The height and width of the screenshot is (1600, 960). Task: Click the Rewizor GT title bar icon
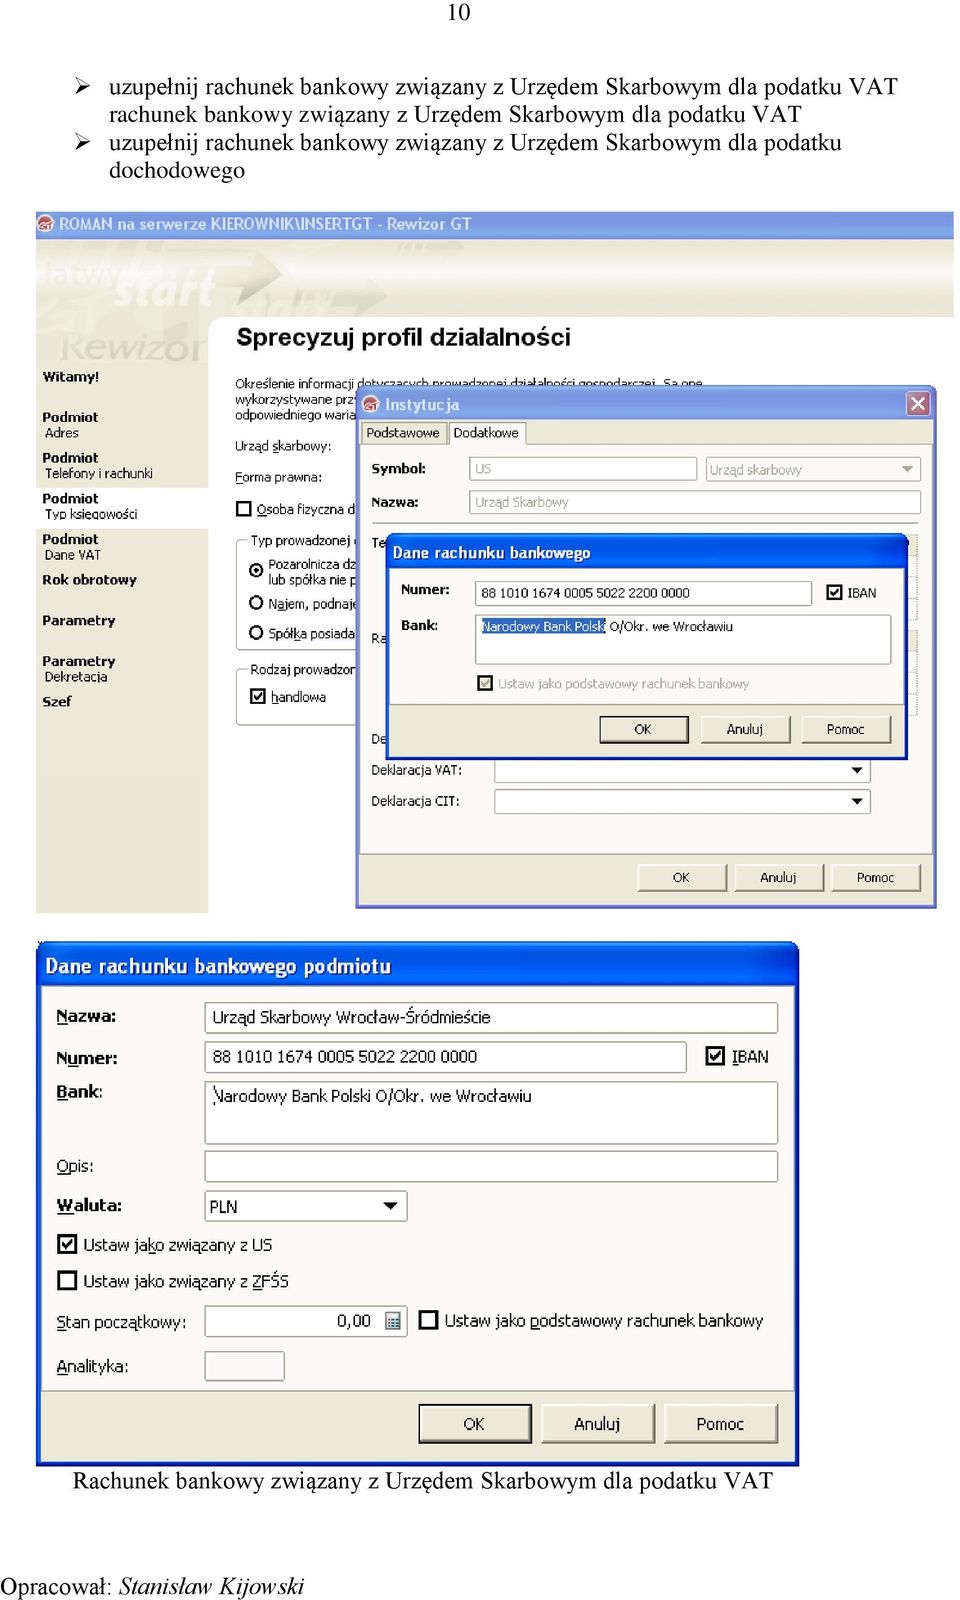(x=45, y=224)
